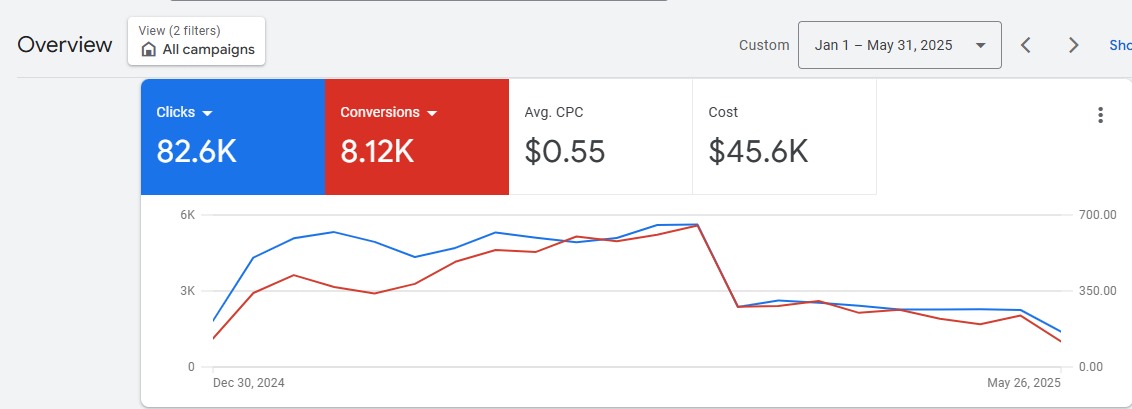Image resolution: width=1132 pixels, height=409 pixels.
Task: Click the $0.55 average CPC value
Action: 565,151
